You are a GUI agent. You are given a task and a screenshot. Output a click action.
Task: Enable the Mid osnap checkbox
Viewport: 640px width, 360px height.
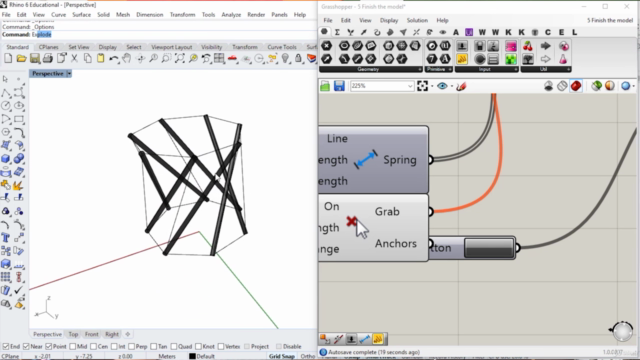73,347
